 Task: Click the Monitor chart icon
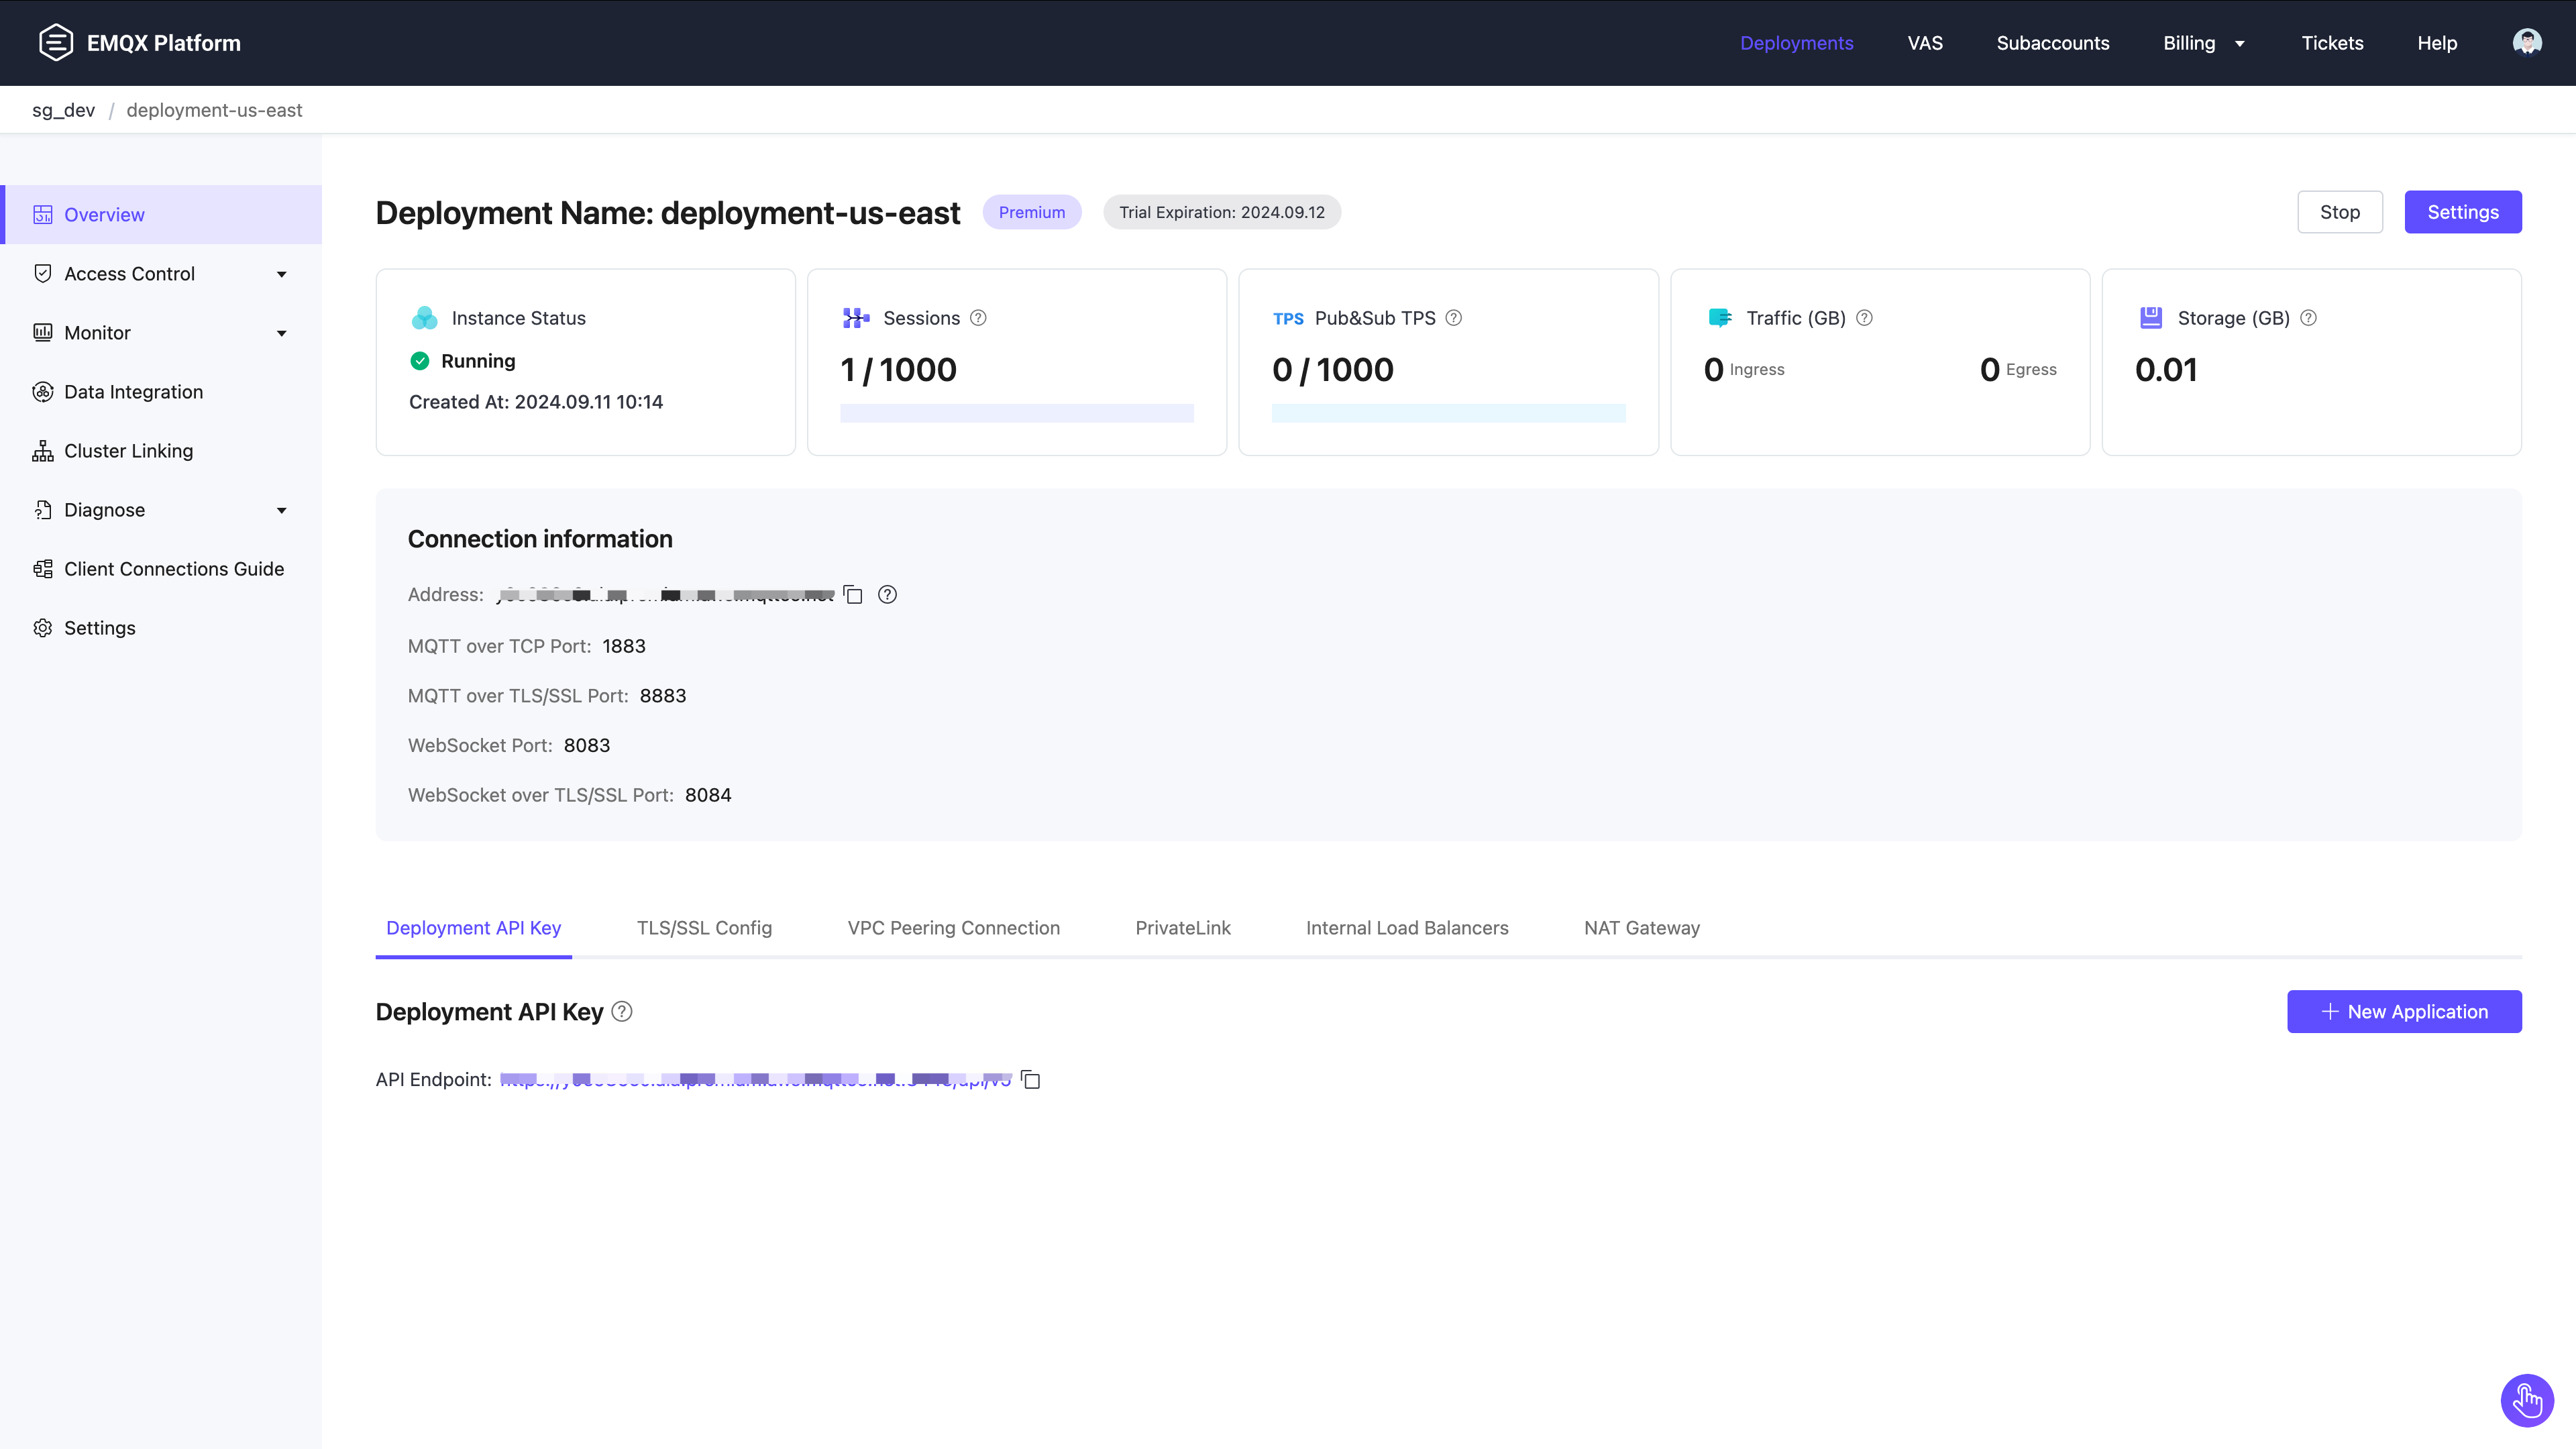(x=42, y=333)
